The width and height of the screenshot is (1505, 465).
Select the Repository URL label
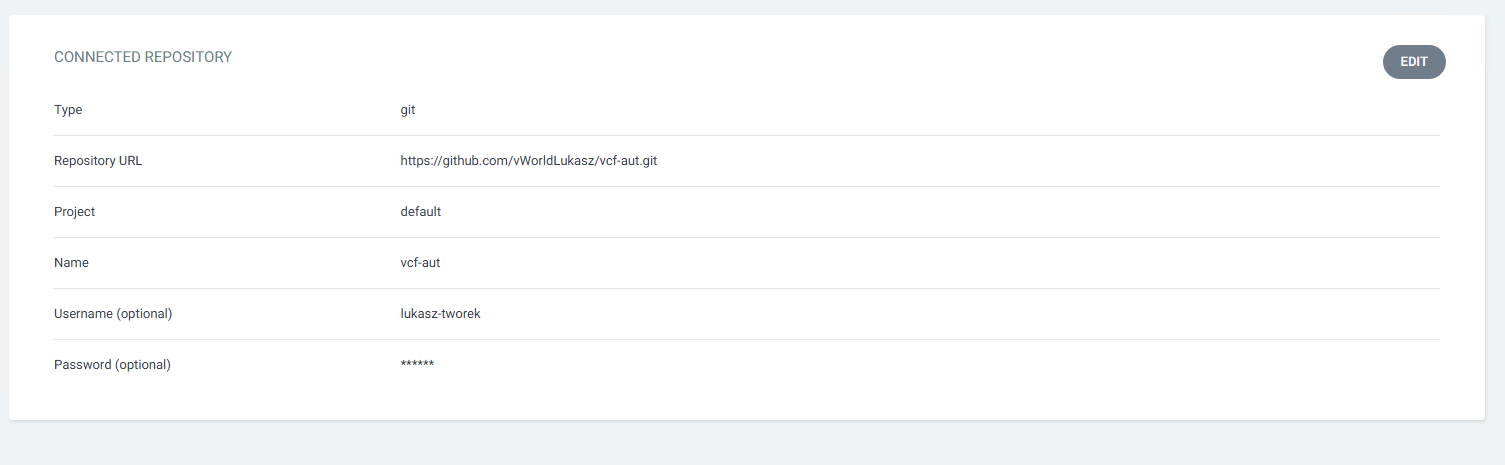(x=98, y=161)
